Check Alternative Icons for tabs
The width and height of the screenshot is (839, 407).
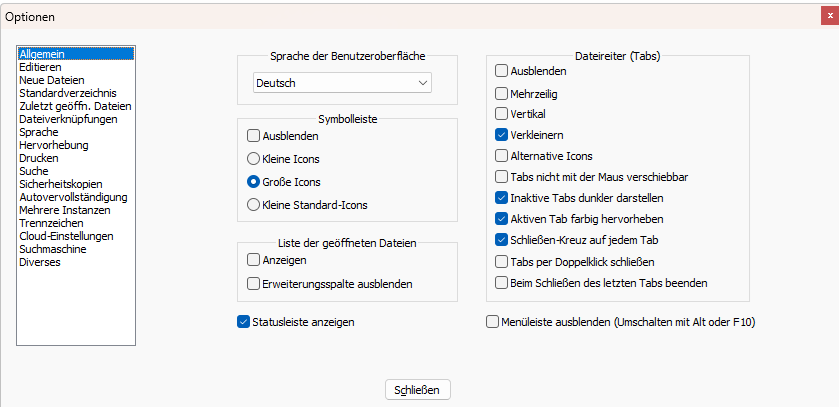tap(501, 156)
